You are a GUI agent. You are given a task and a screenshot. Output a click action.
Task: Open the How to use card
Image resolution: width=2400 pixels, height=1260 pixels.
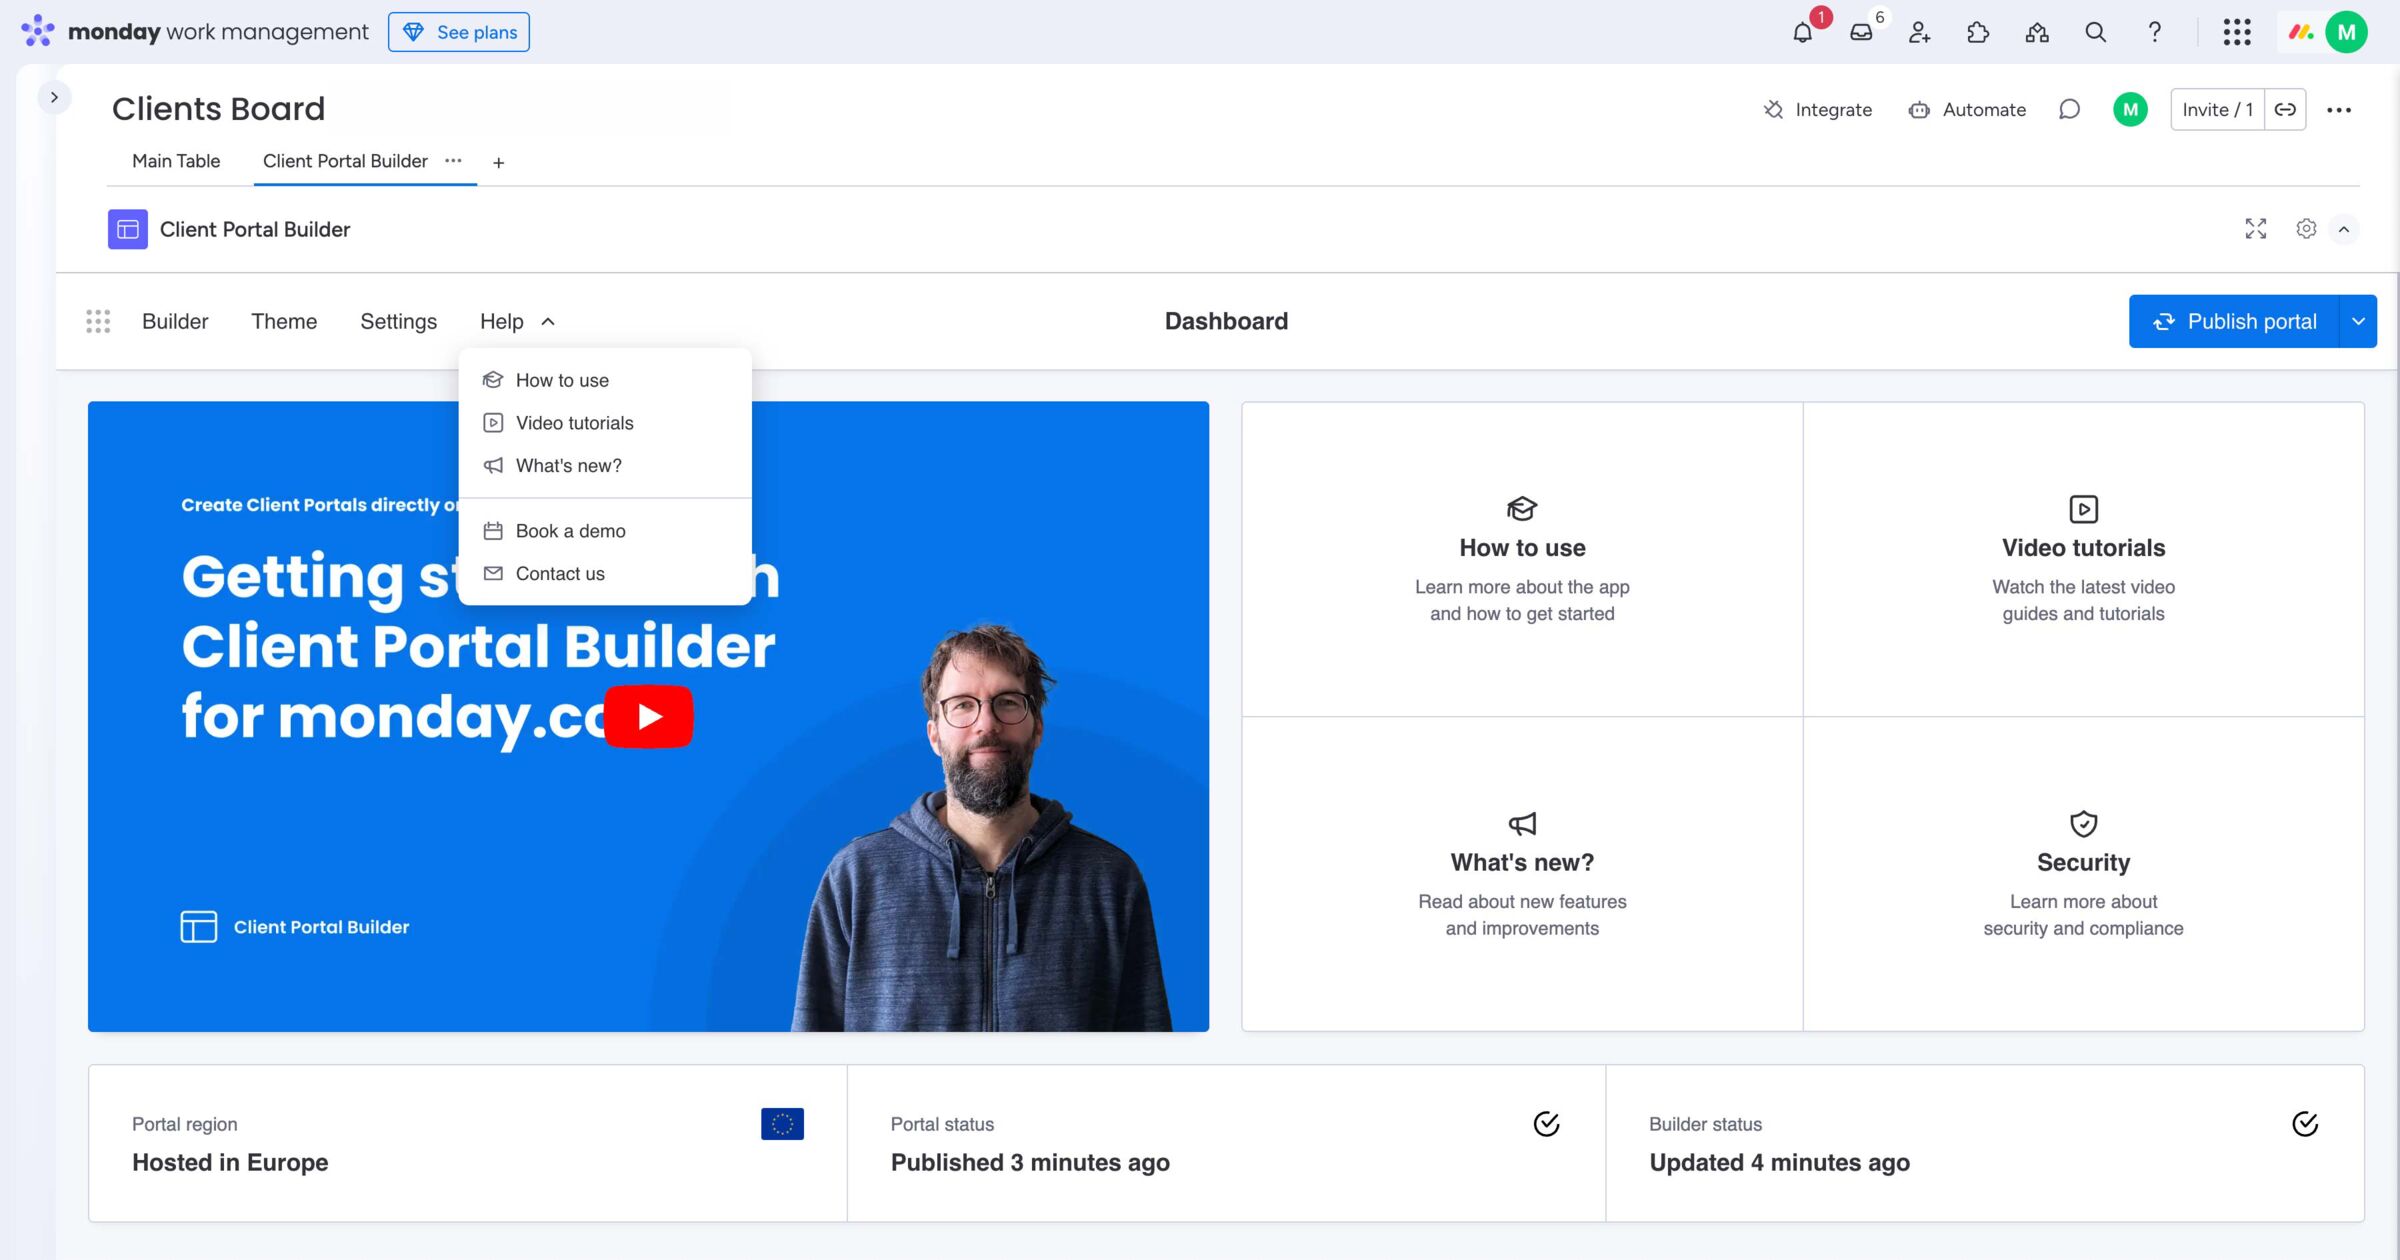pyautogui.click(x=1522, y=560)
